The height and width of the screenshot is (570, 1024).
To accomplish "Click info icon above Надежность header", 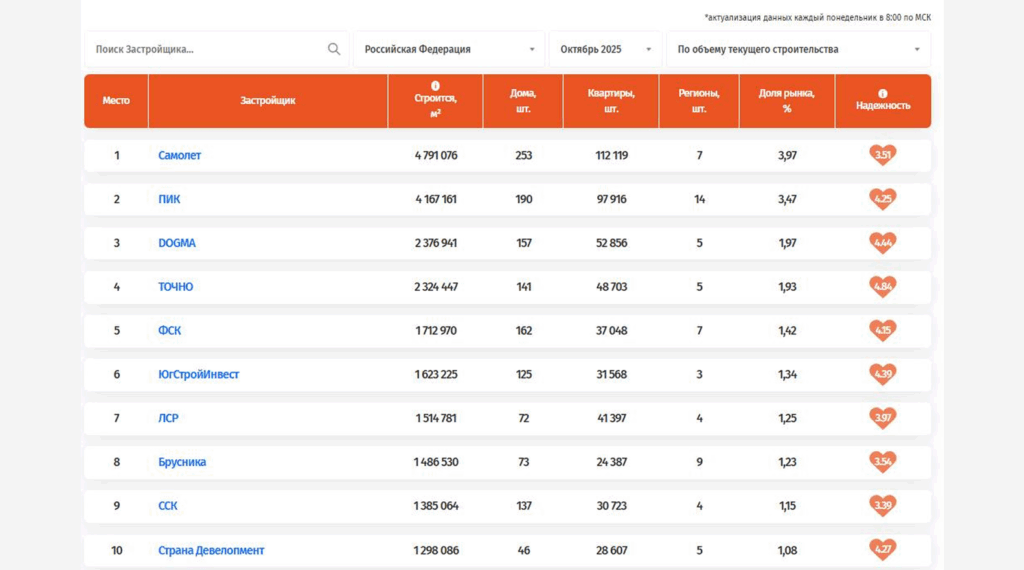I will click(883, 93).
